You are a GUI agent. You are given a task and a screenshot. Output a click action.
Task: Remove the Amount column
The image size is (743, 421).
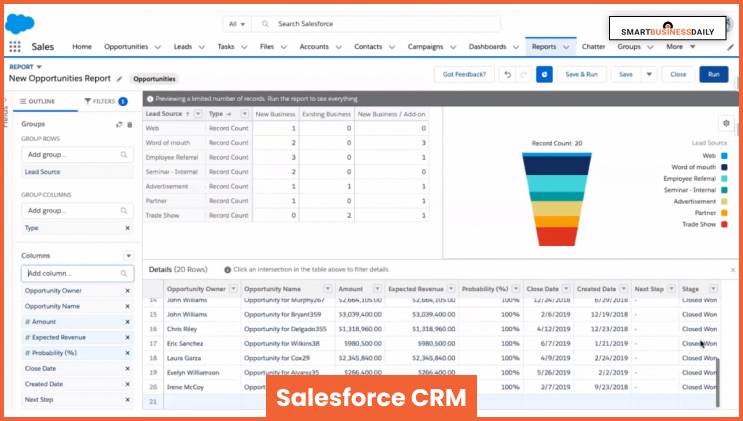(127, 322)
